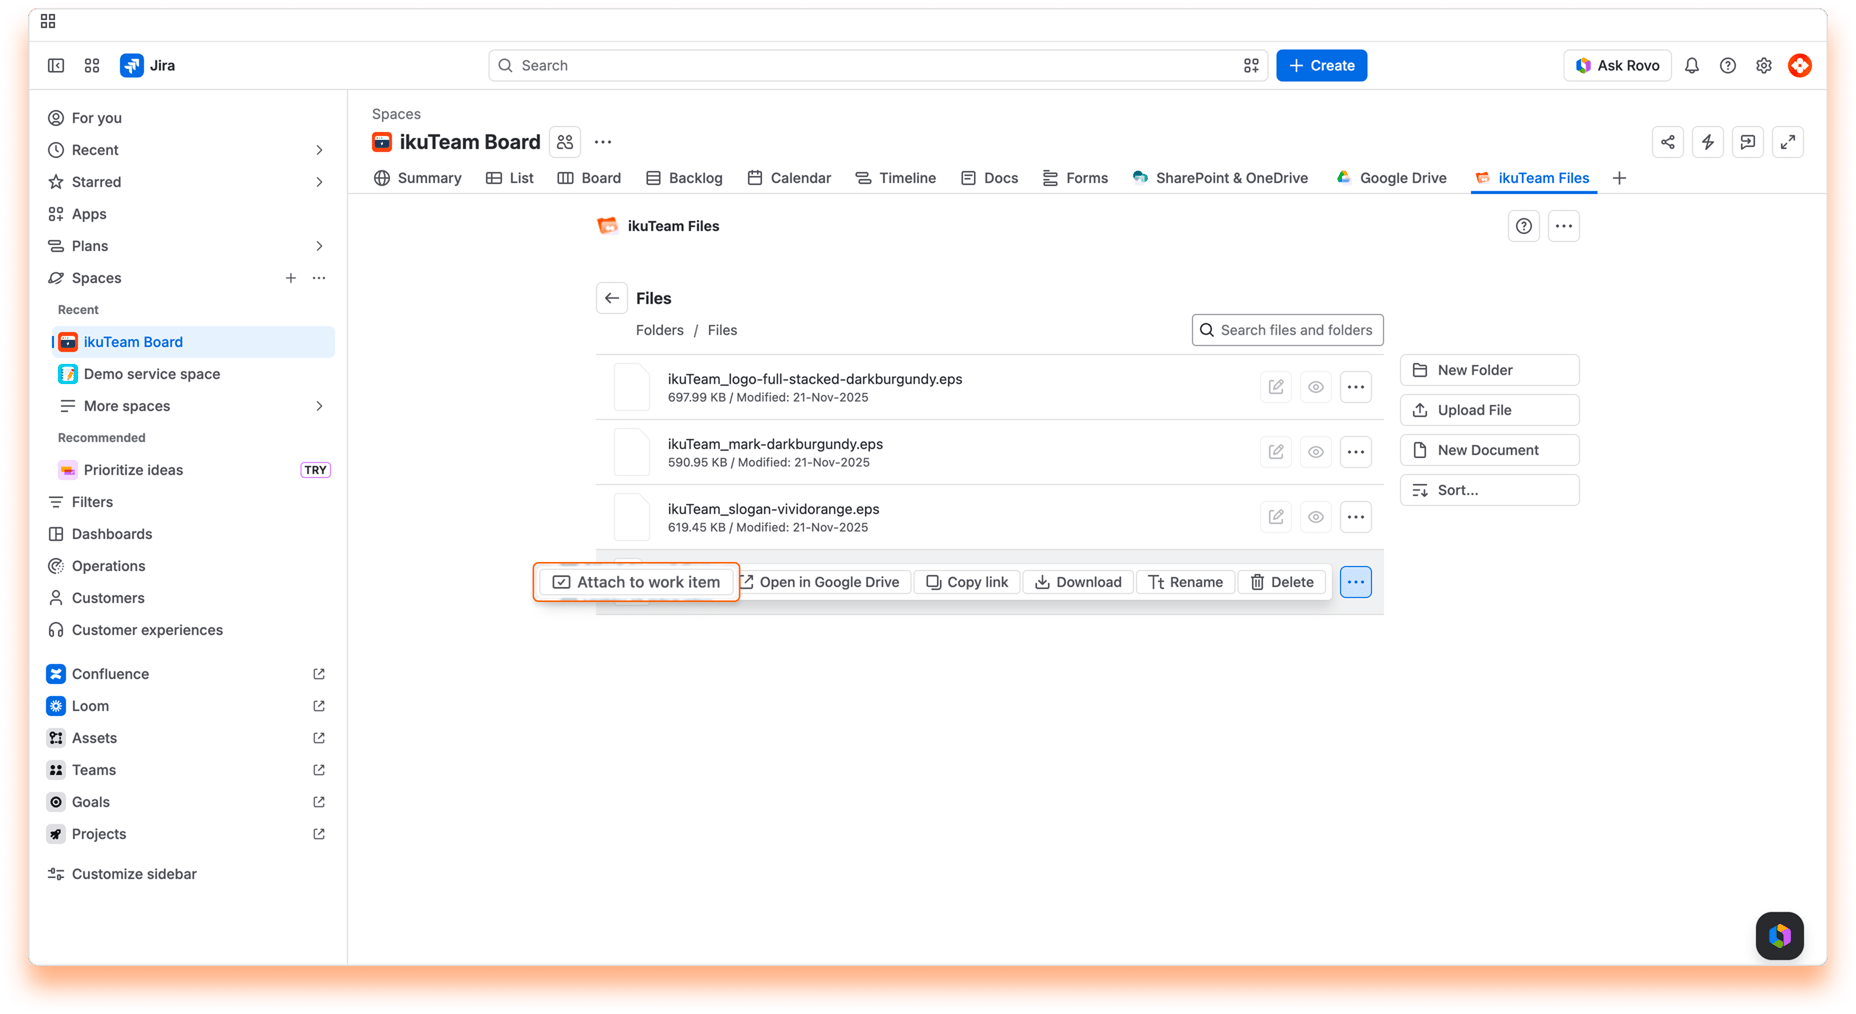Open the user profile avatar
Viewport: 1856px width, 1014px height.
(x=1800, y=65)
